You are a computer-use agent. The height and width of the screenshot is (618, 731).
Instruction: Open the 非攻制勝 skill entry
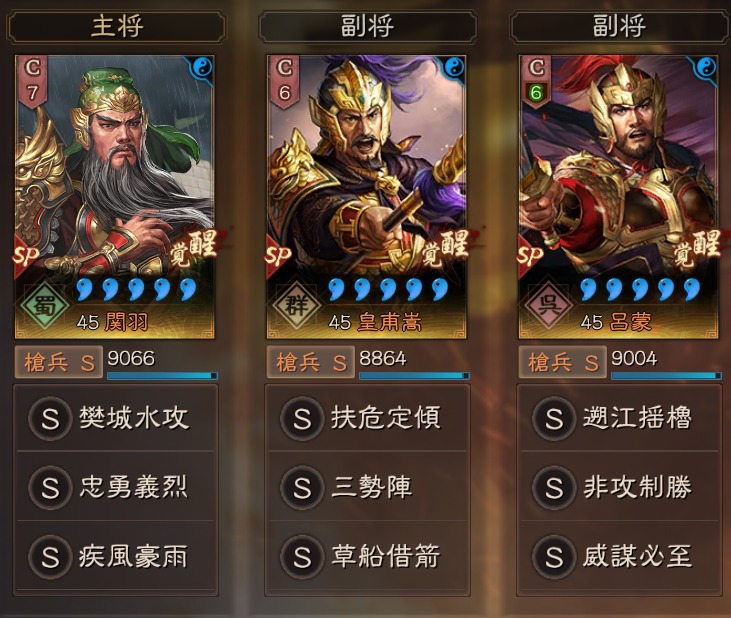click(619, 487)
